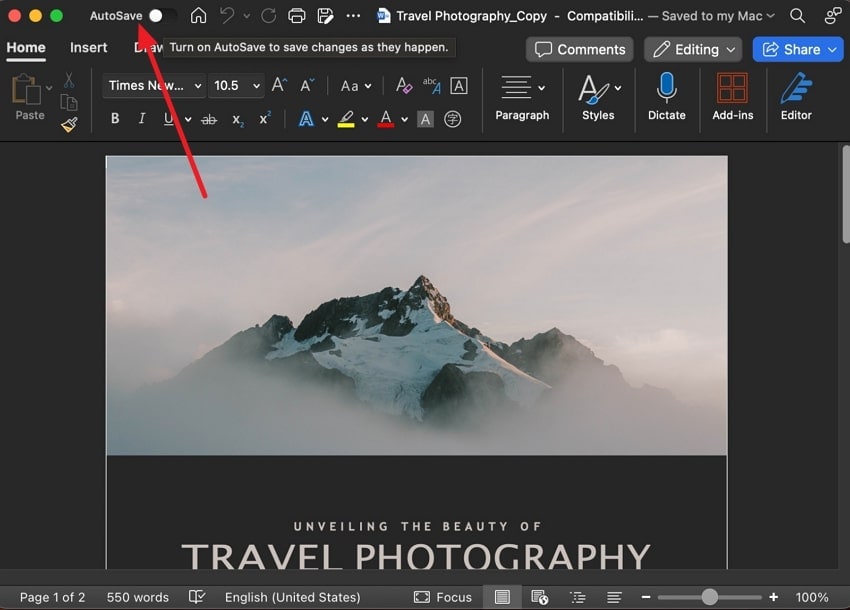Print the document via printer icon
850x610 pixels.
click(297, 16)
